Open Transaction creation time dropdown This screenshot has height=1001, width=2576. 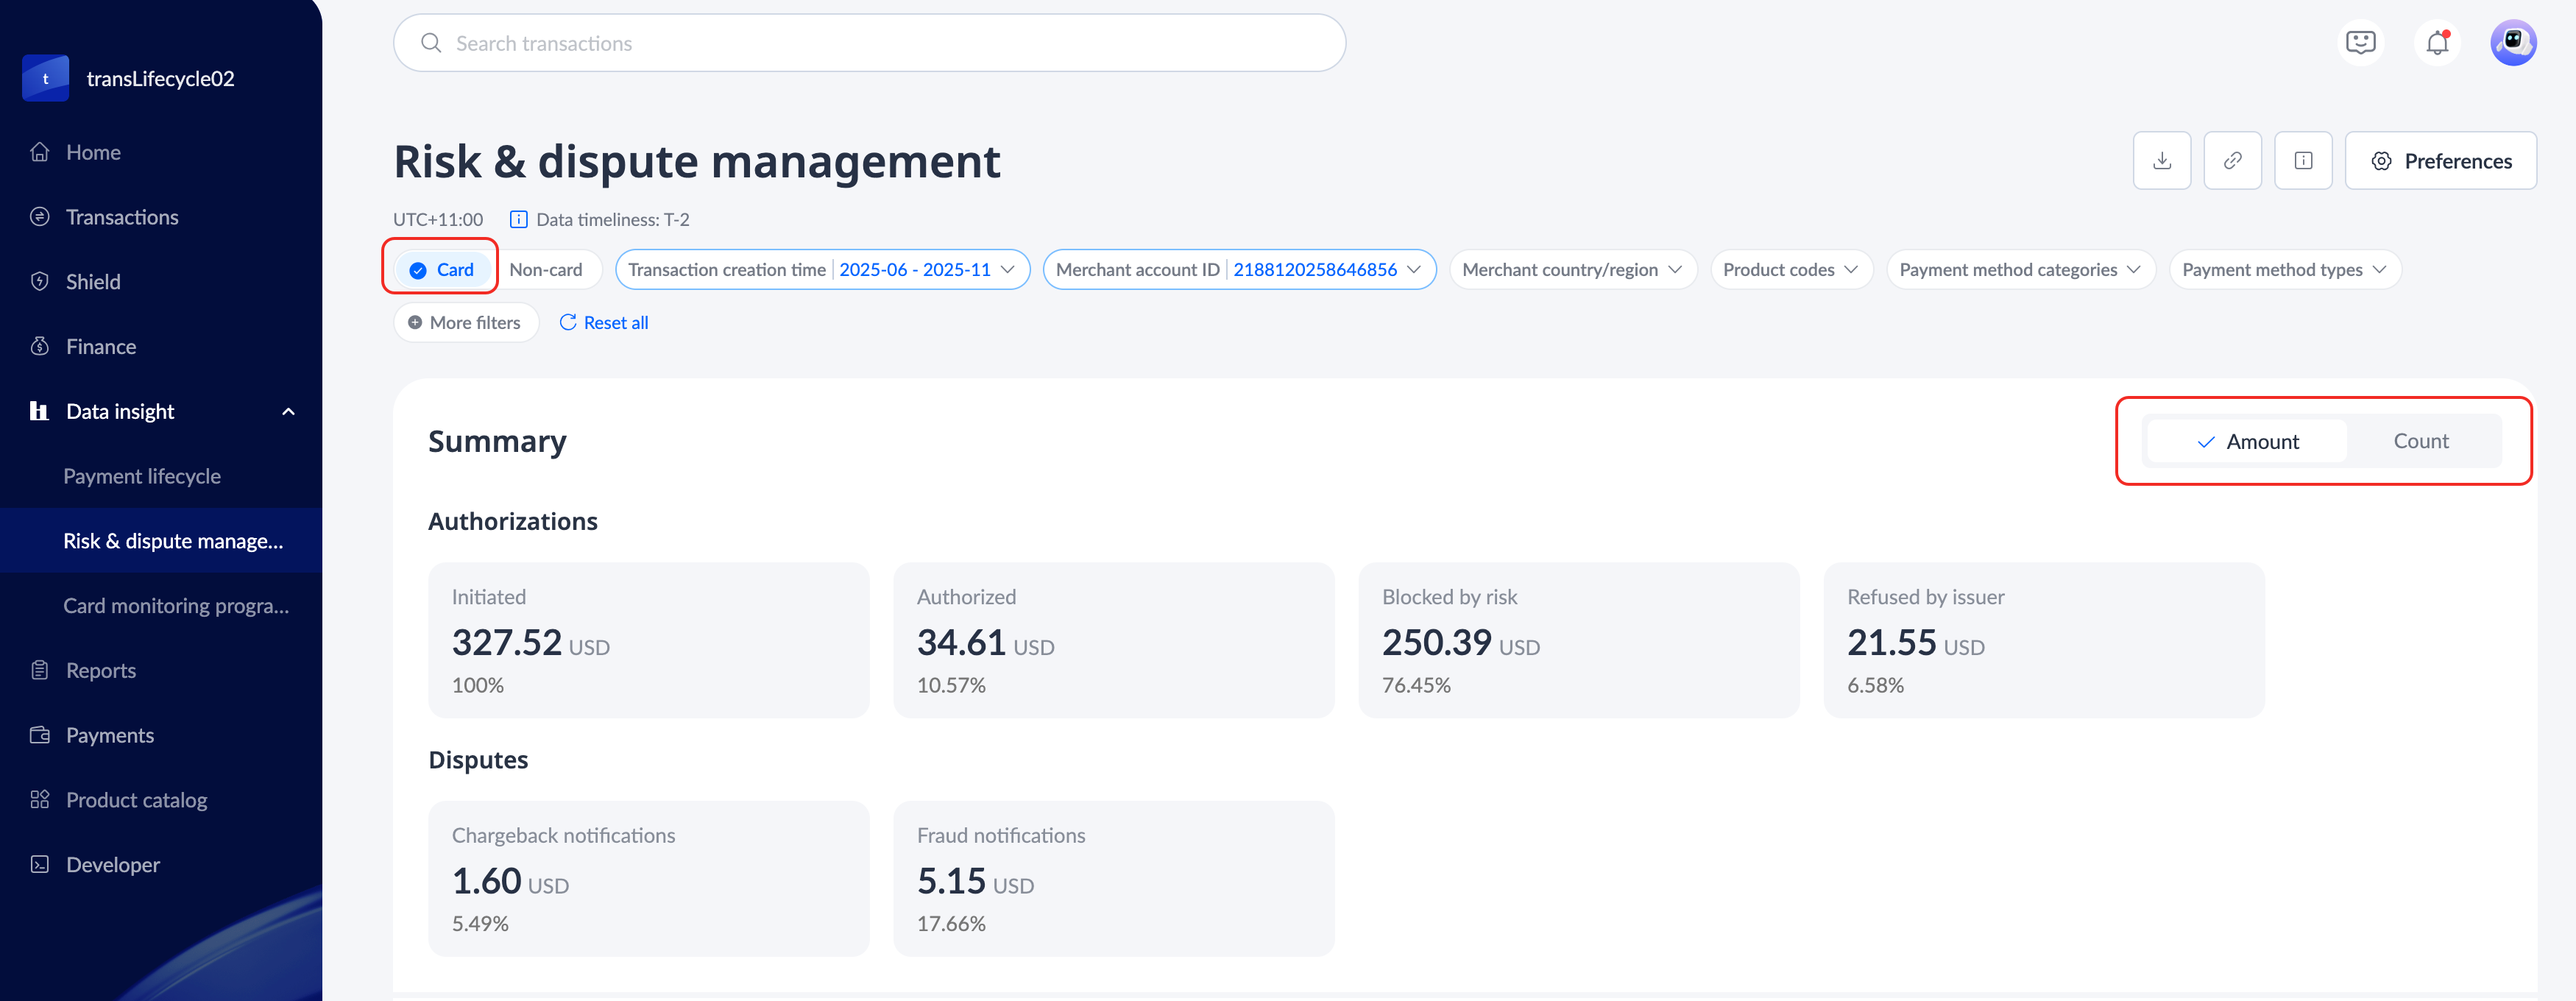click(x=822, y=270)
